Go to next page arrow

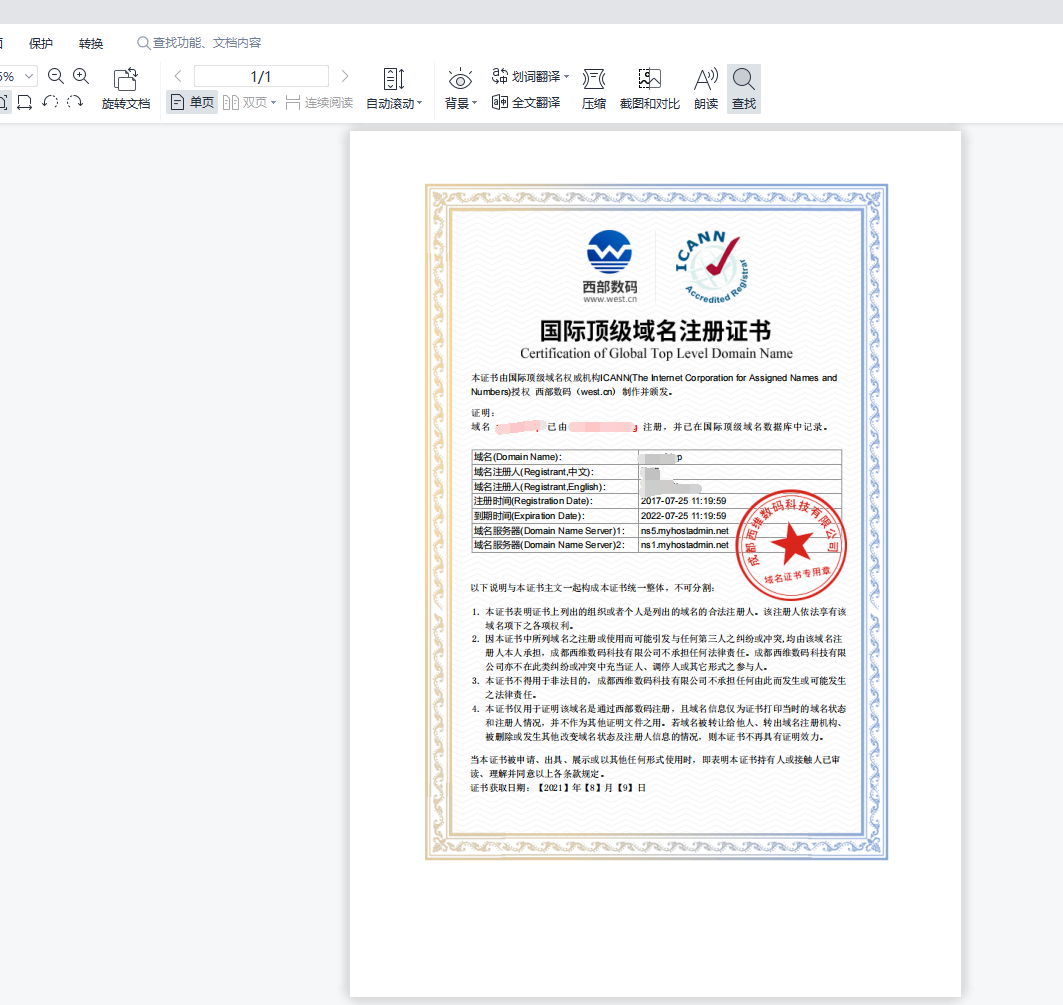345,76
